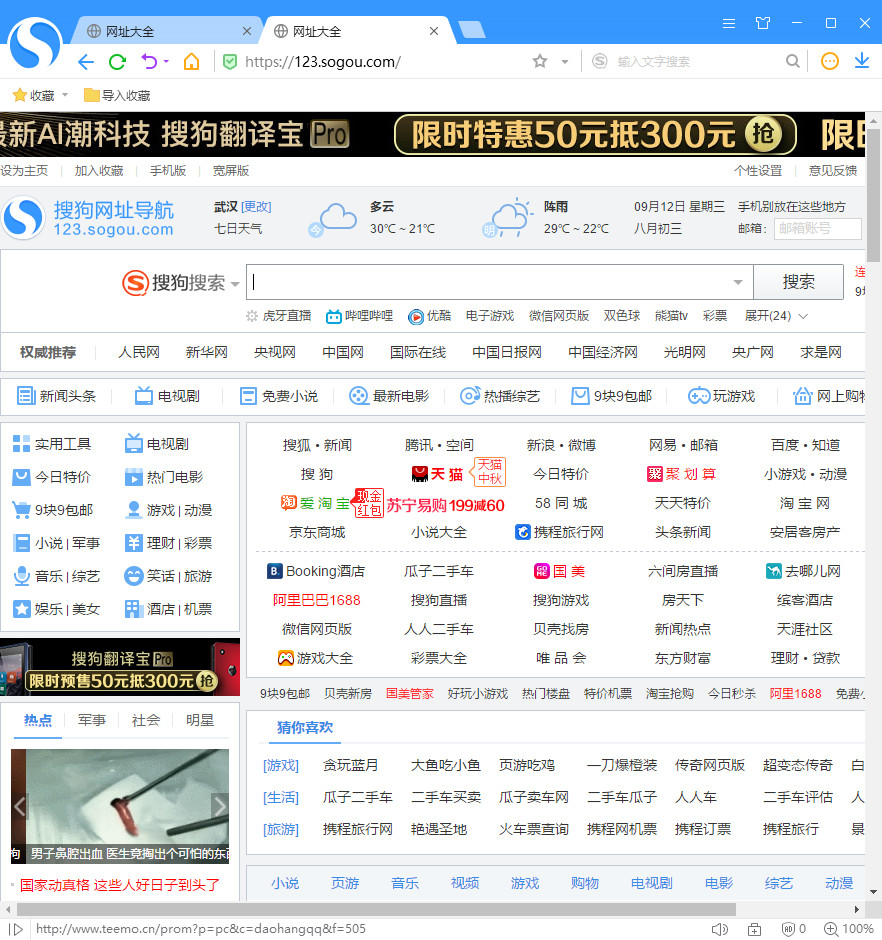The height and width of the screenshot is (940, 882).
Task: Click the toolbar text search input box
Action: tap(696, 62)
